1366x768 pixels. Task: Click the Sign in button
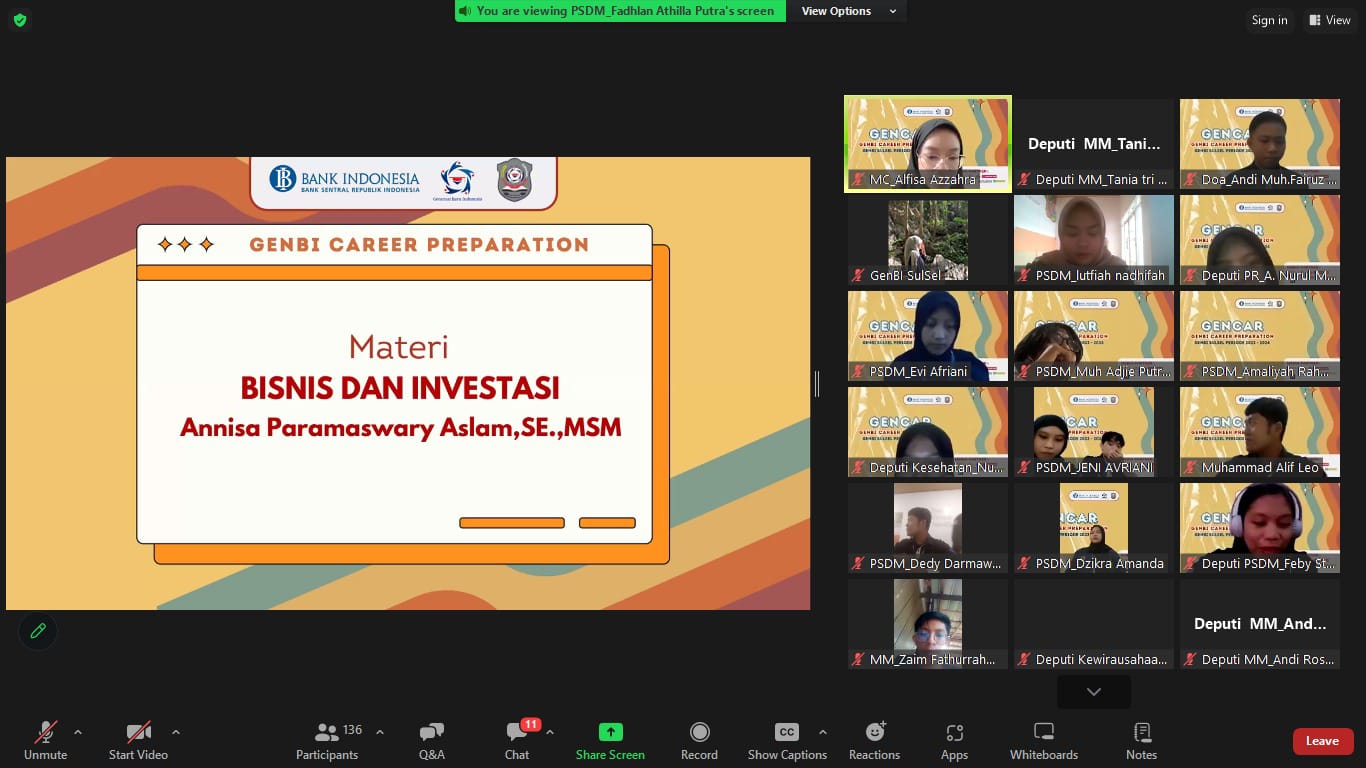[x=1269, y=20]
